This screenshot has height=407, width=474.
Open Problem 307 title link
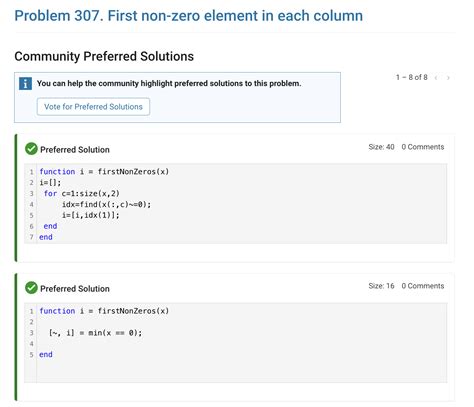(189, 16)
